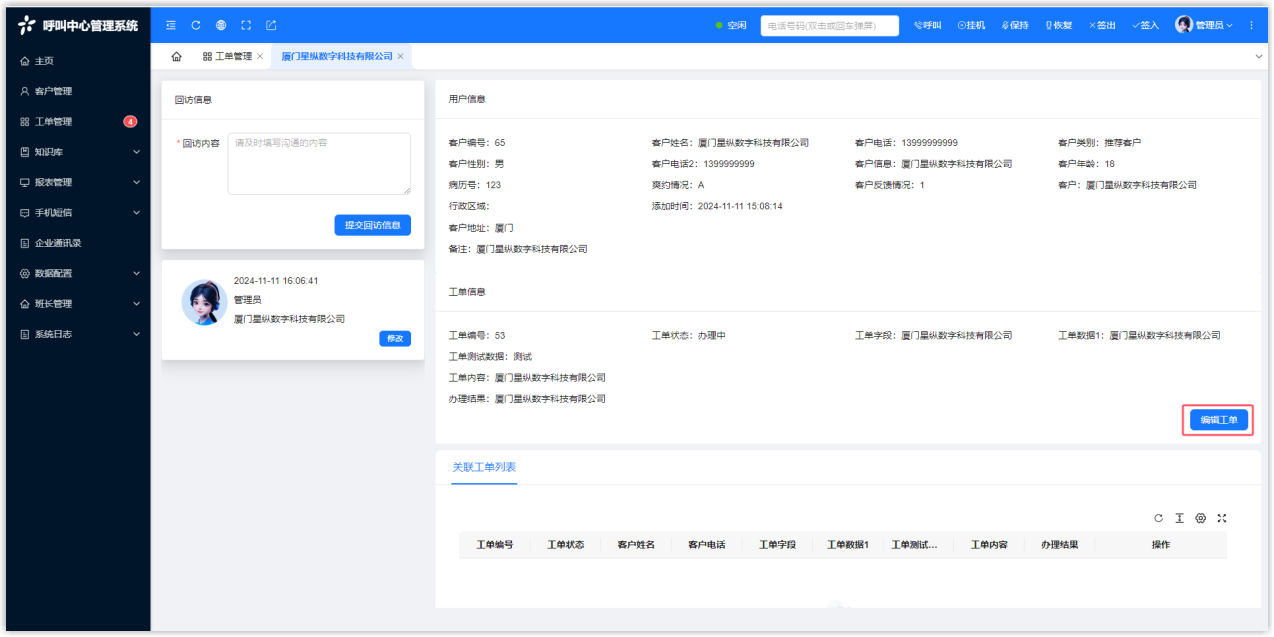This screenshot has width=1274, height=637.
Task: Open the 管理员 user dropdown
Action: point(1204,25)
